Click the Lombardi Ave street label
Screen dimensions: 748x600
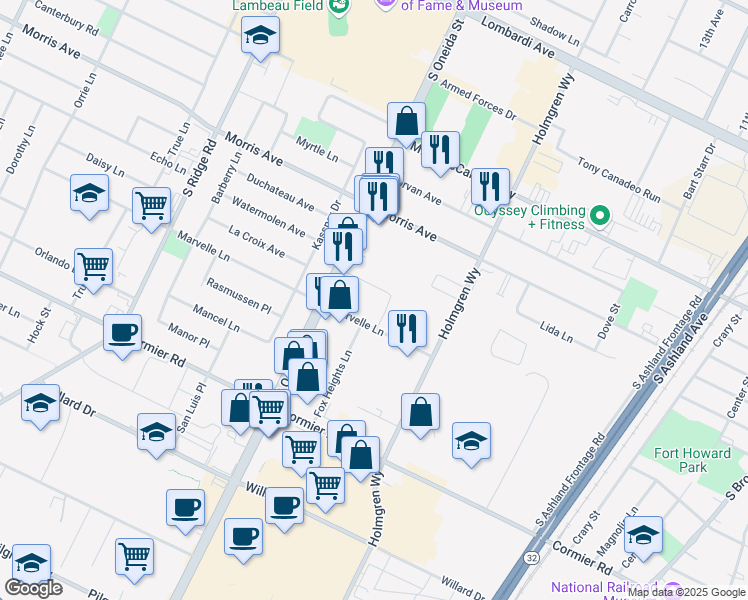(x=518, y=37)
